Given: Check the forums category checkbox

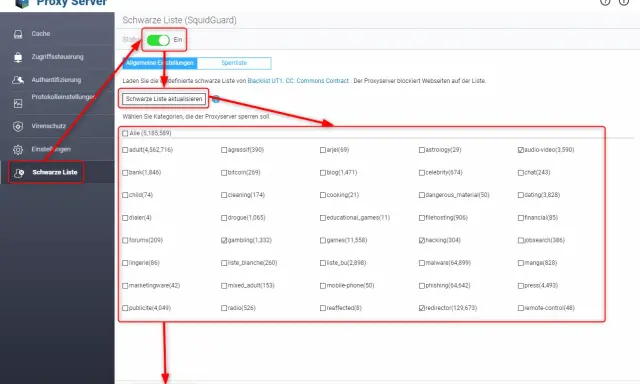Looking at the screenshot, I should pyautogui.click(x=125, y=240).
